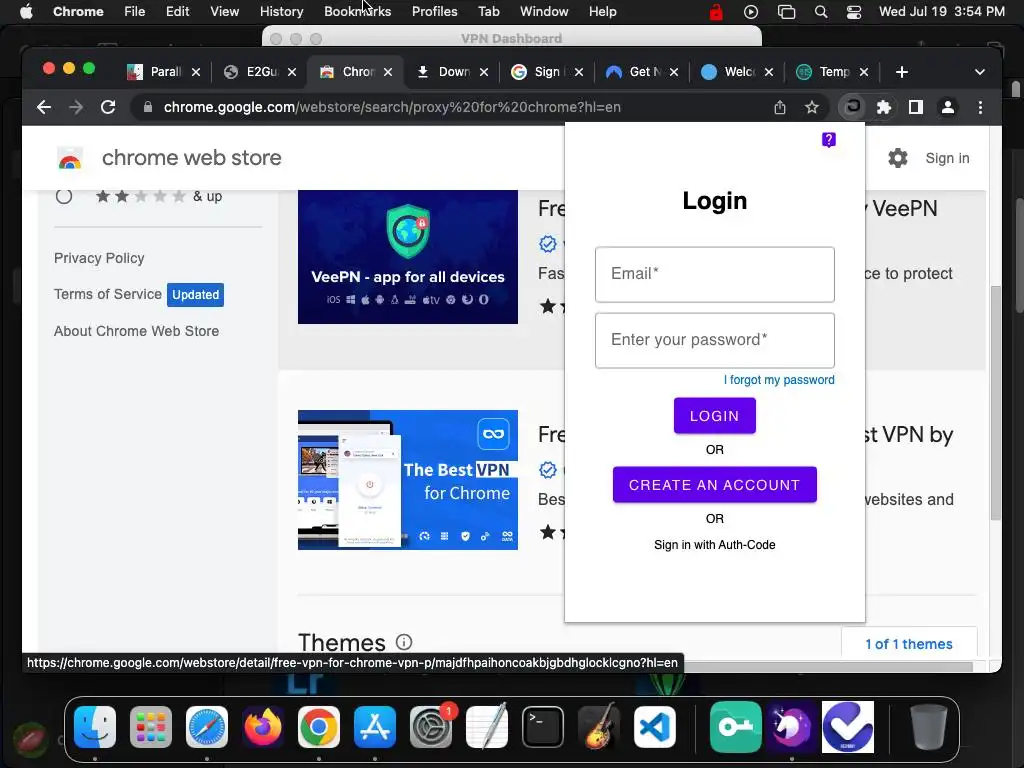Click the page vertical scrollbar
Screen dimensions: 1024x768
point(995,403)
